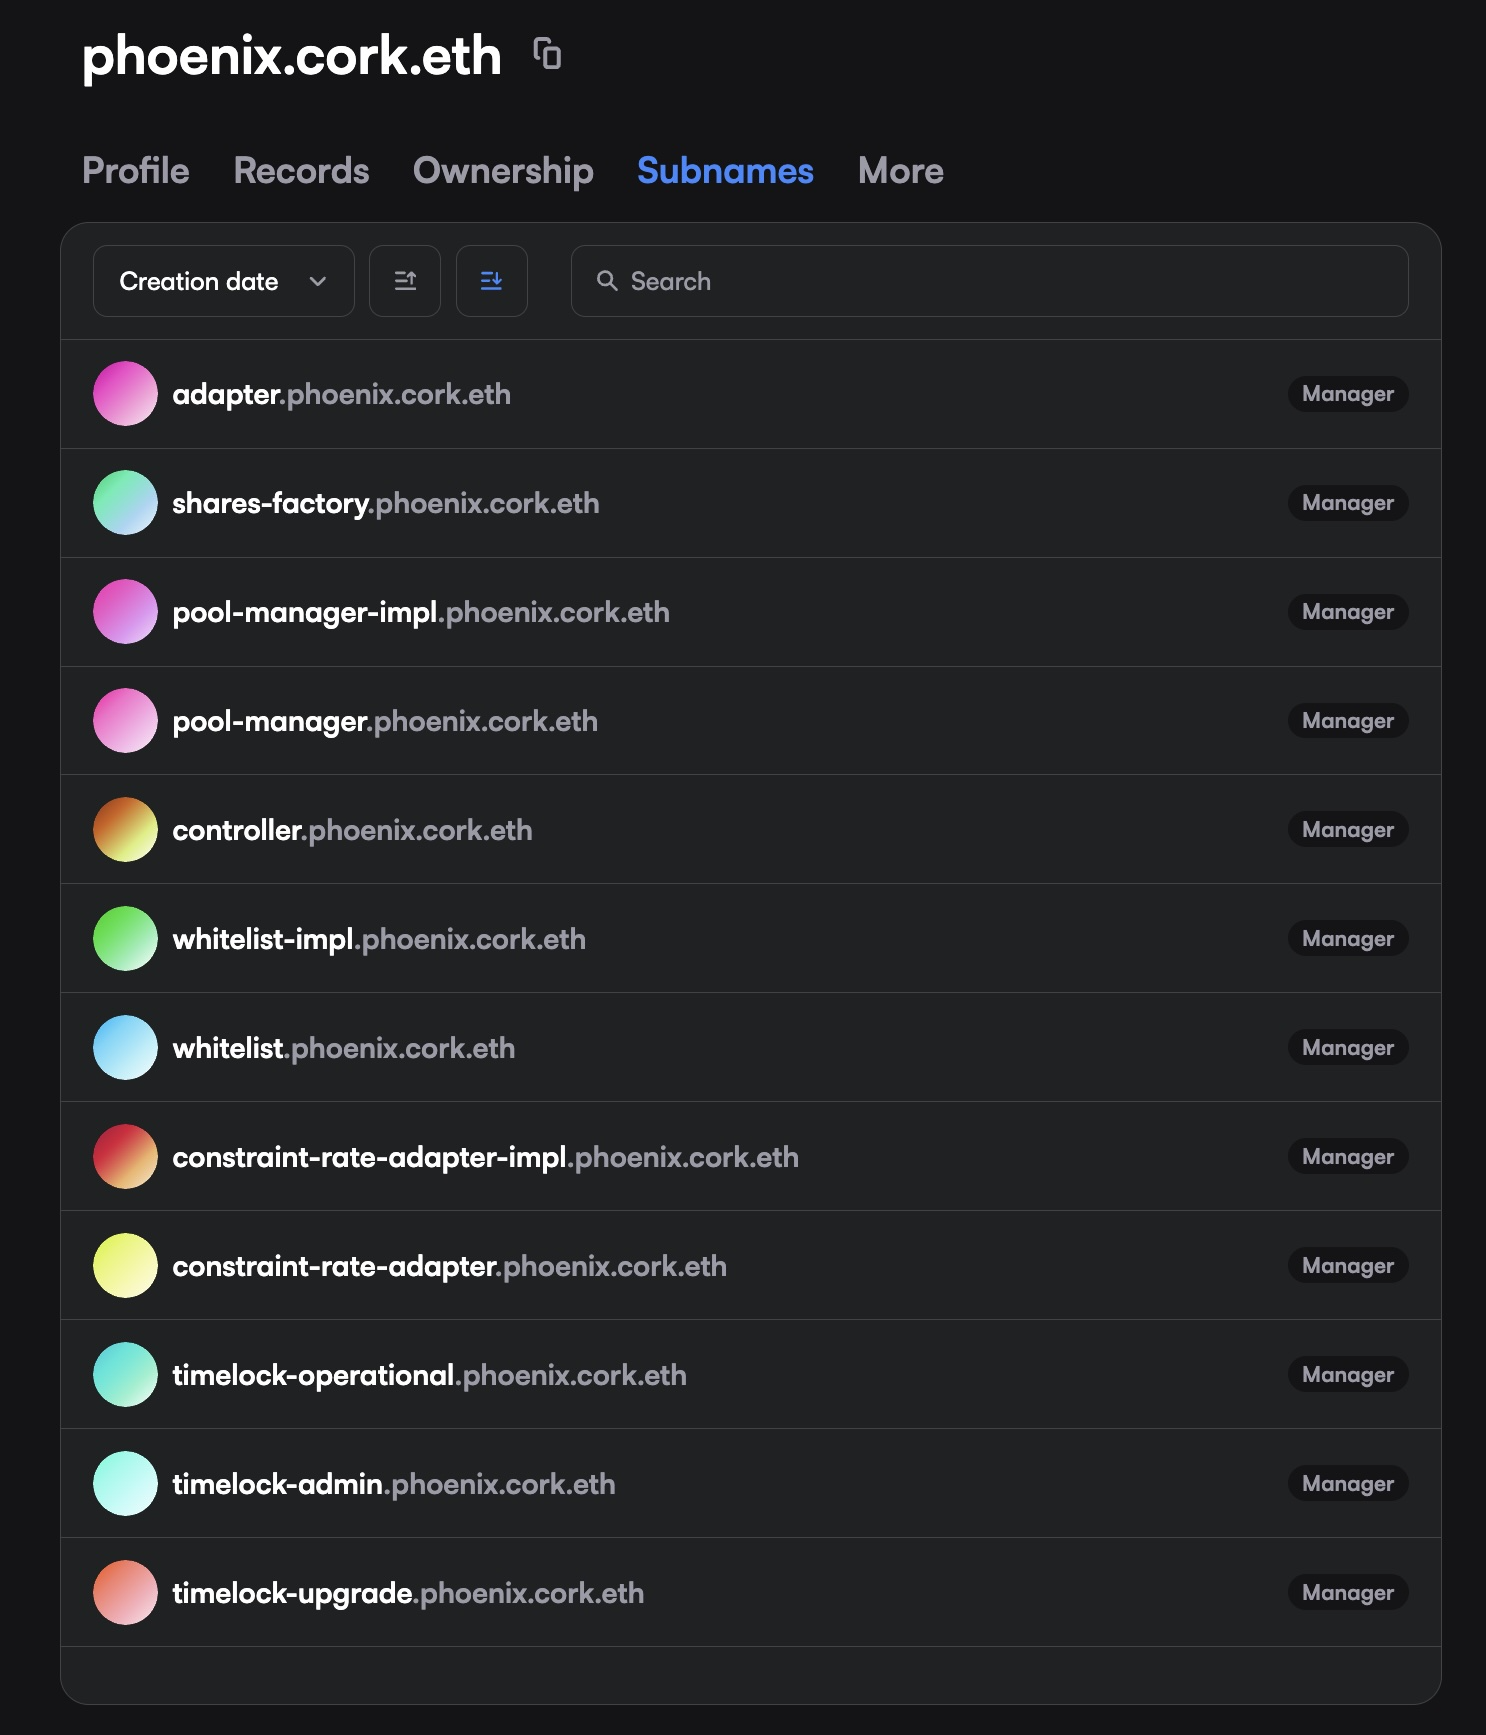Open pool-manager-impl.phoenix.cork.eth subname
1486x1735 pixels.
tap(421, 612)
